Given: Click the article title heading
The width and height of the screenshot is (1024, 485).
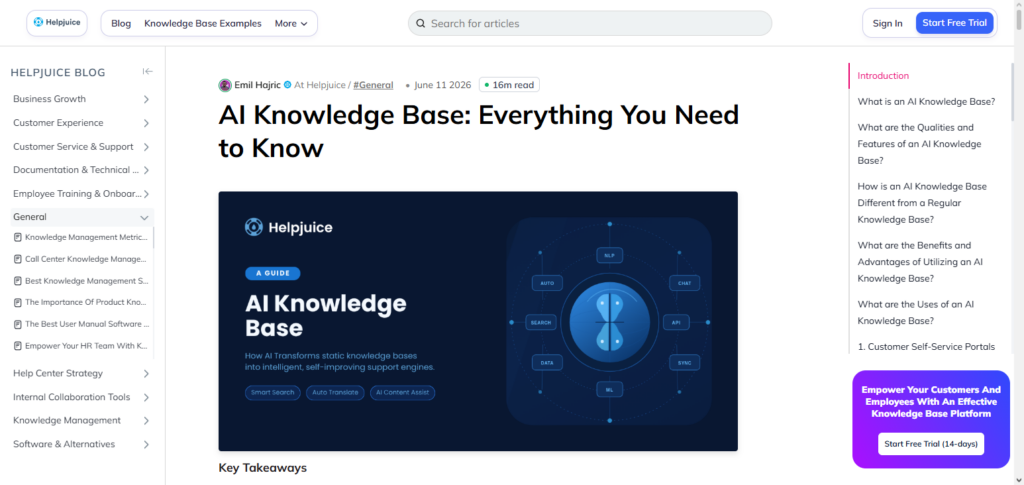Looking at the screenshot, I should [x=479, y=132].
